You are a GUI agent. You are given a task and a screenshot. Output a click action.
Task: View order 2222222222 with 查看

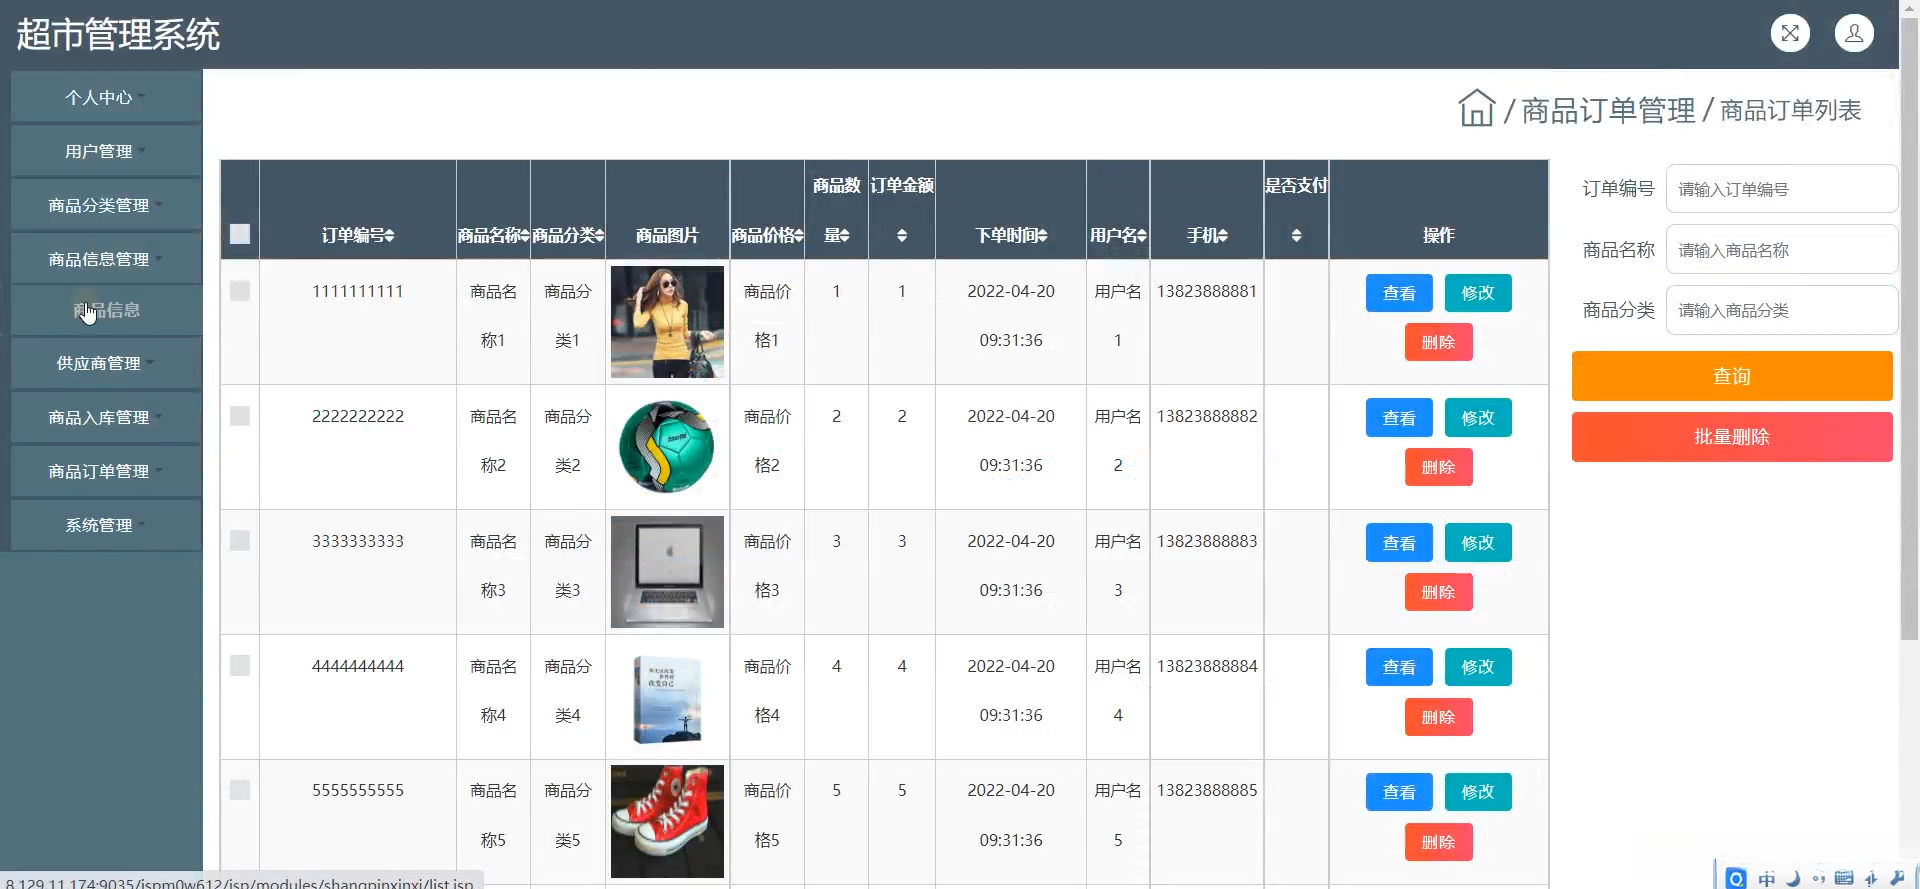point(1399,418)
